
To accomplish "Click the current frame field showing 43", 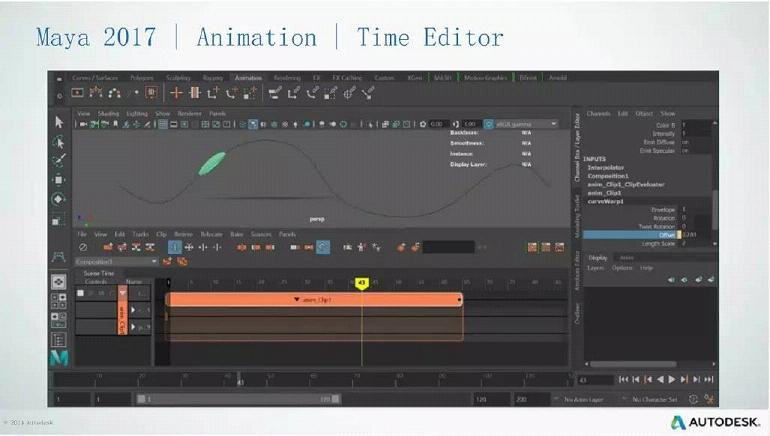I will [595, 380].
